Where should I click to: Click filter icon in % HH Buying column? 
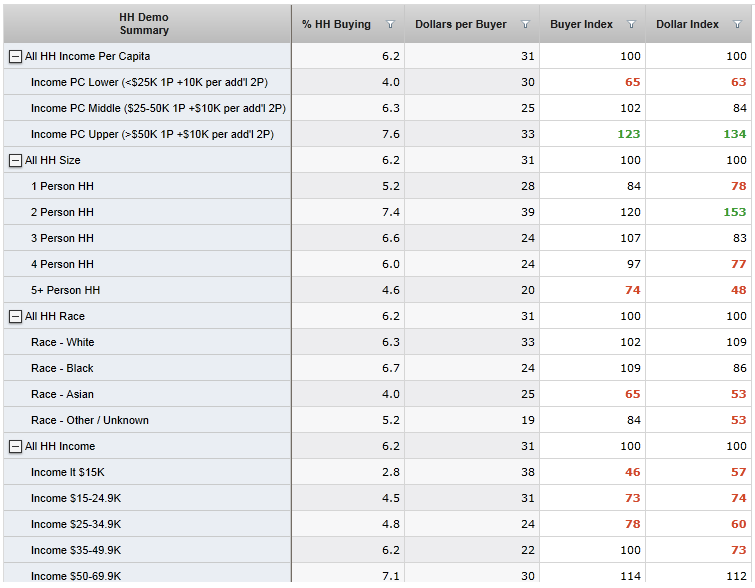point(390,25)
